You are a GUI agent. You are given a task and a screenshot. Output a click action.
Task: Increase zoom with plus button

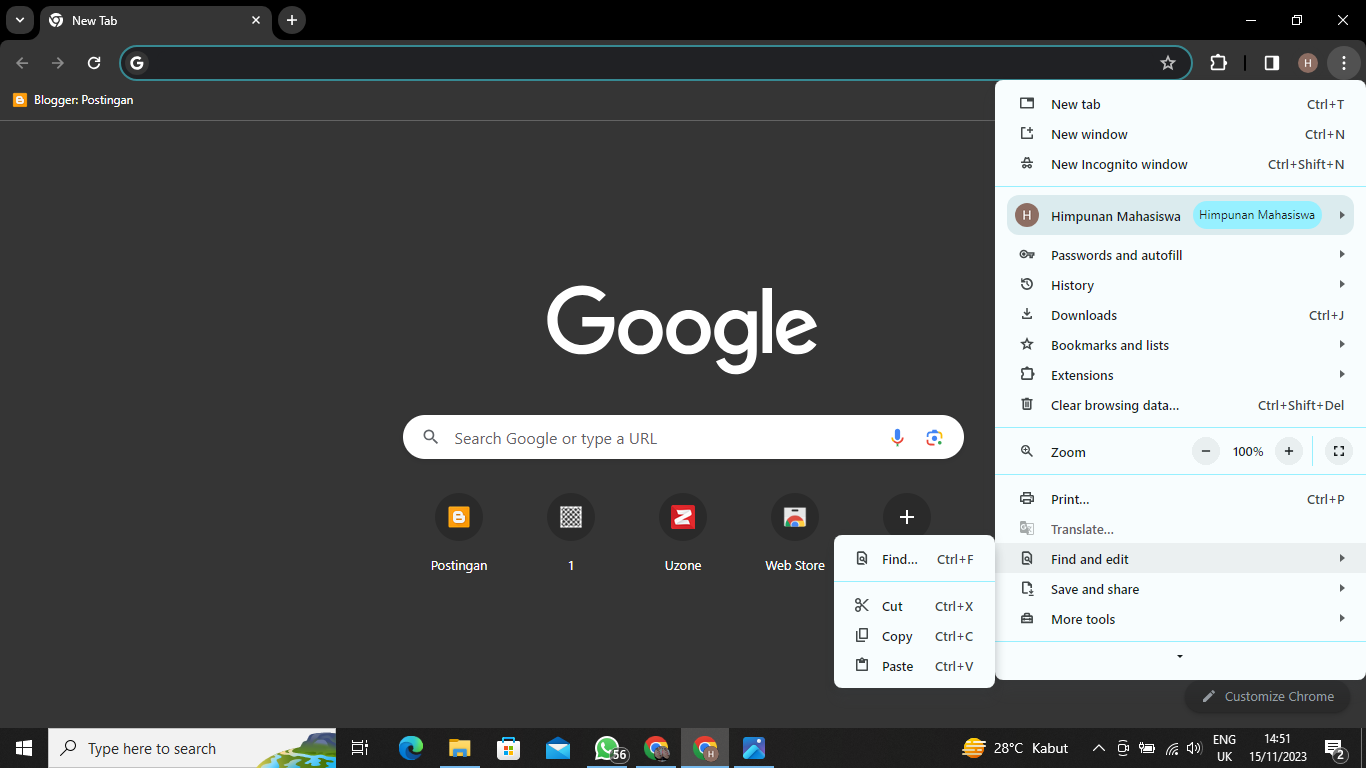point(1289,452)
